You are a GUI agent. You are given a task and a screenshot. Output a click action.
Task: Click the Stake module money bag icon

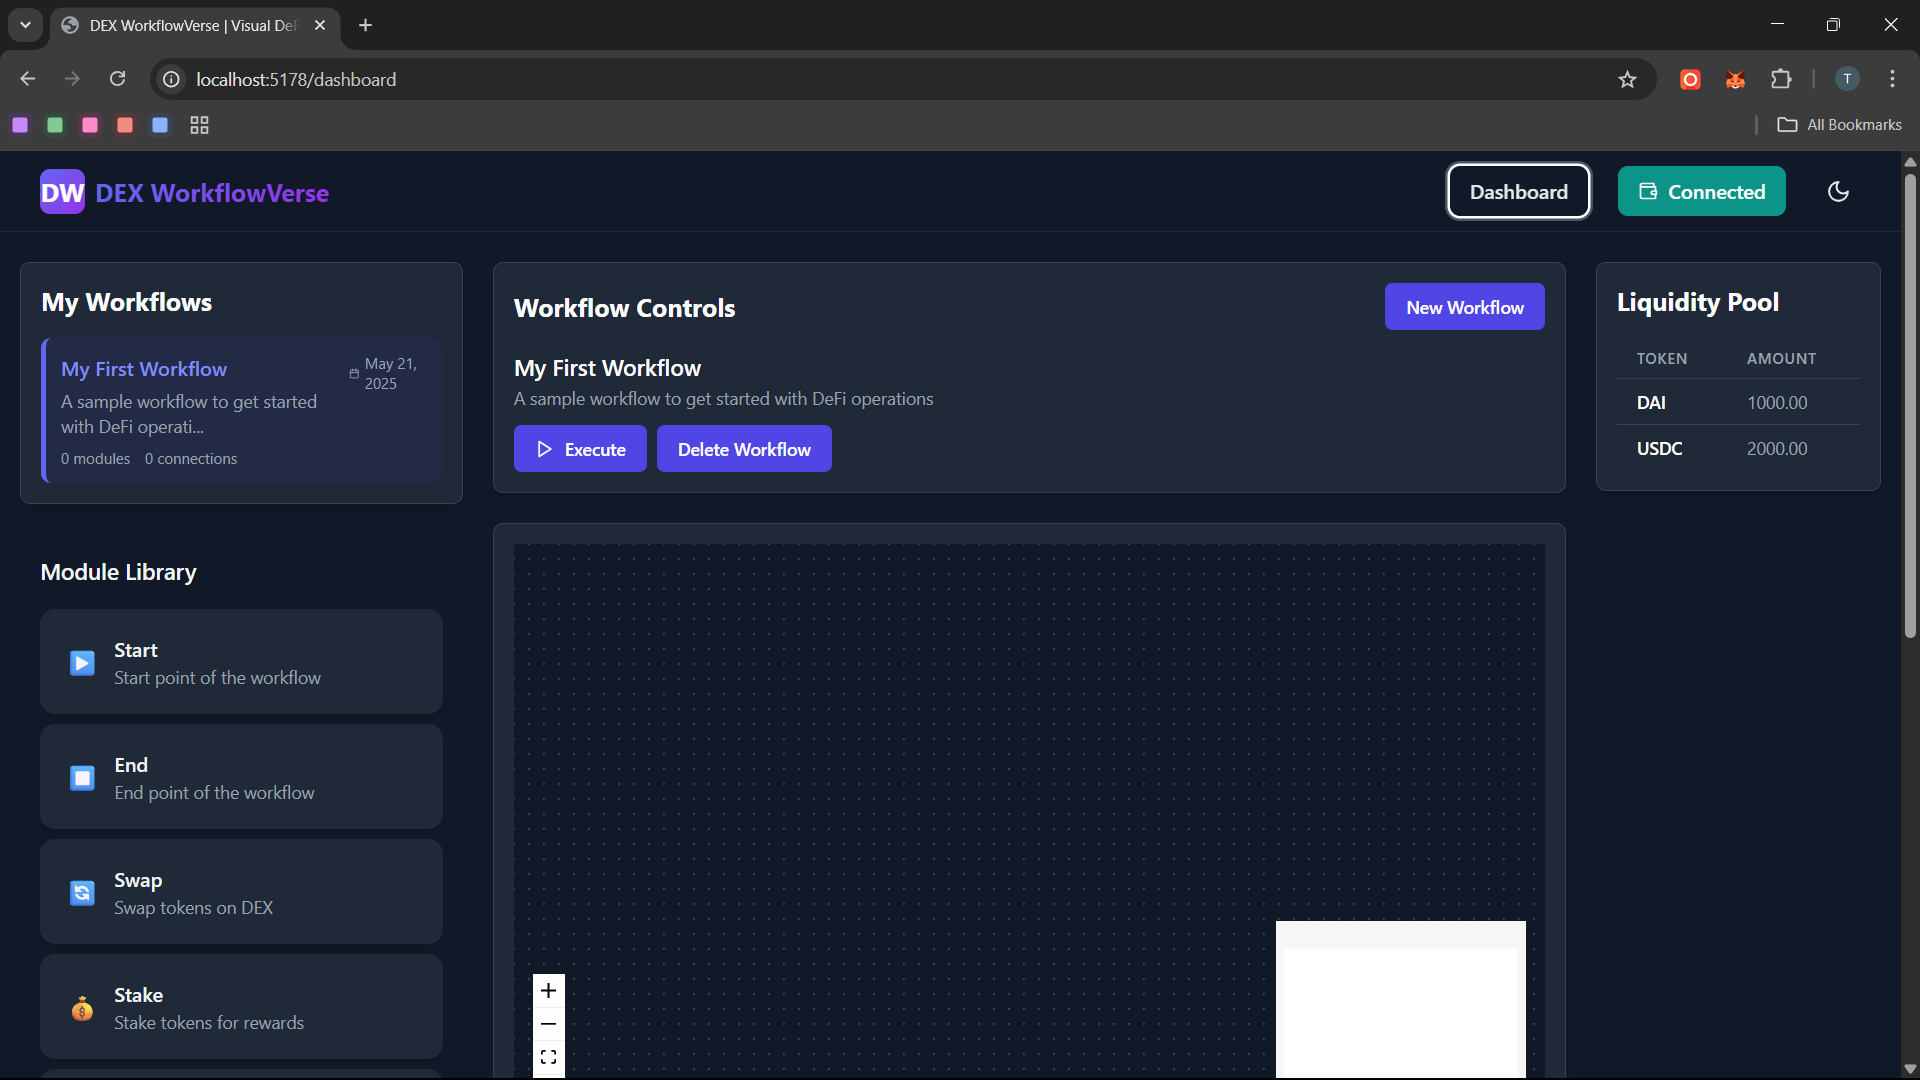[x=82, y=1008]
